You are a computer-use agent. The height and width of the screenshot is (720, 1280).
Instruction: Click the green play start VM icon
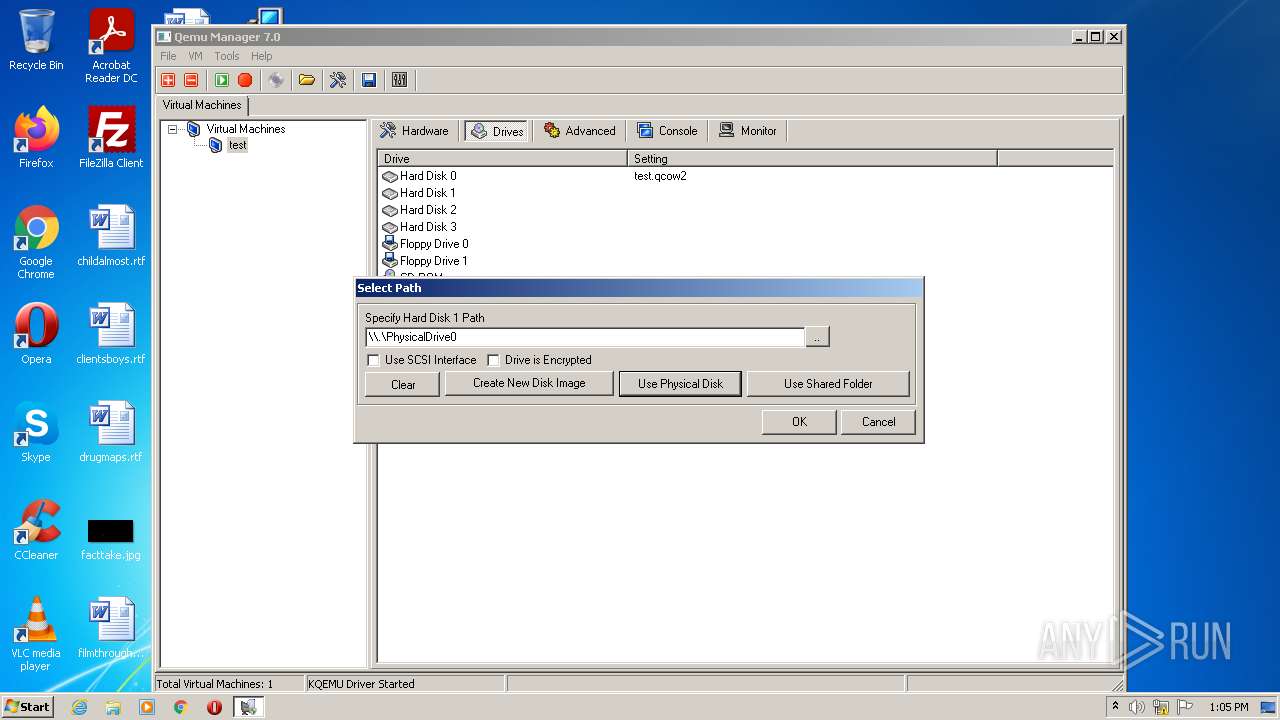(222, 80)
